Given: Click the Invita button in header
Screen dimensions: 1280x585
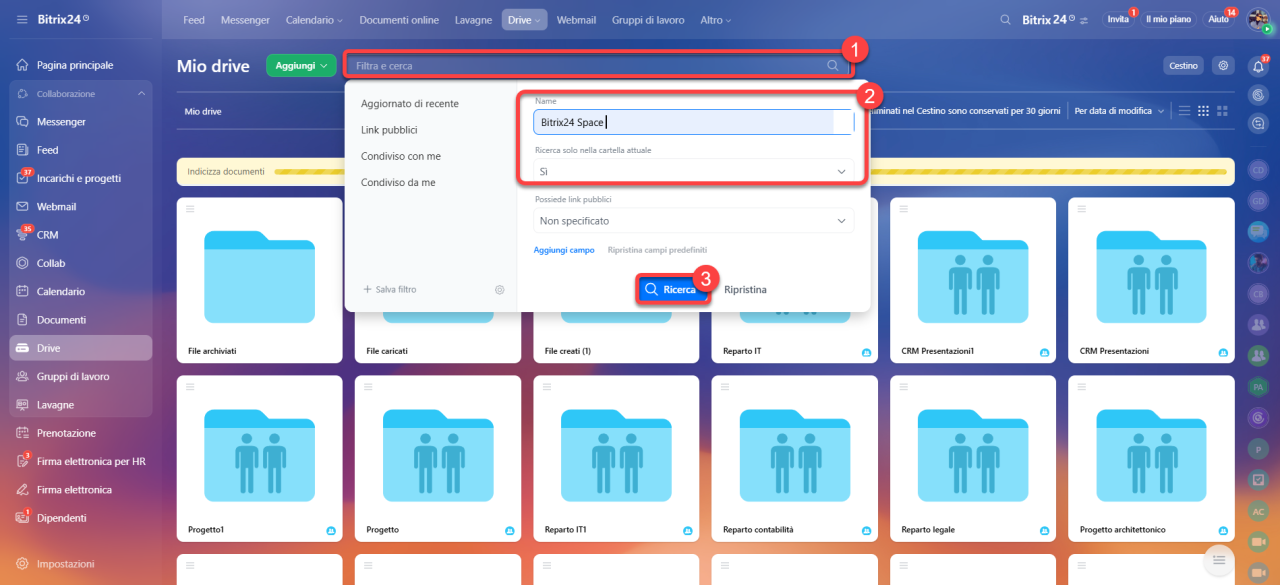Looking at the screenshot, I should pyautogui.click(x=1118, y=20).
